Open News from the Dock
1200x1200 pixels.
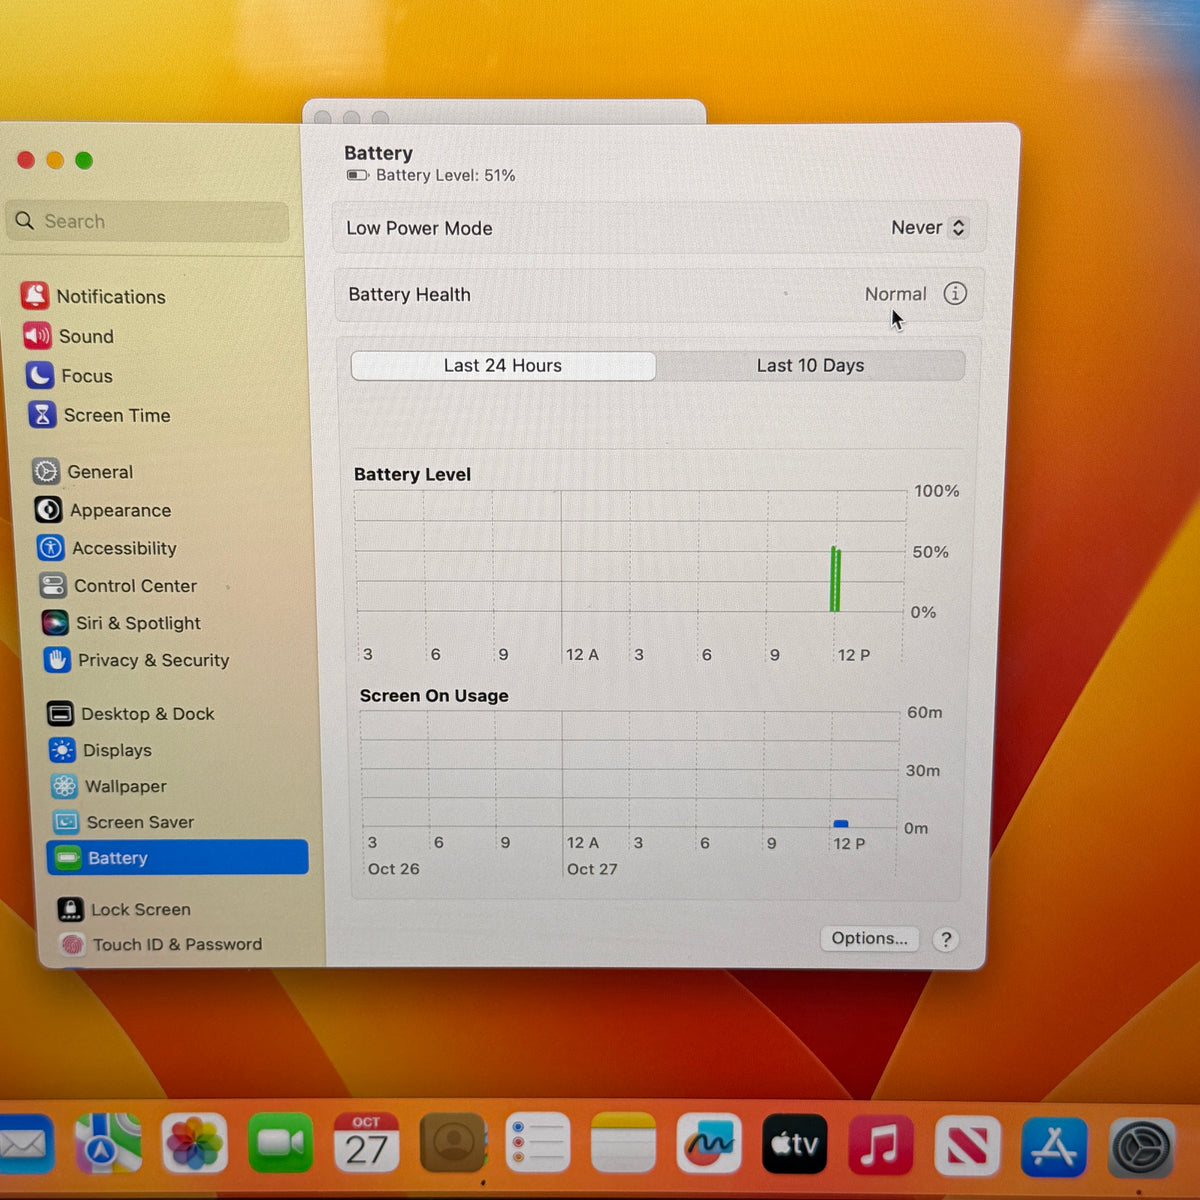(x=967, y=1145)
